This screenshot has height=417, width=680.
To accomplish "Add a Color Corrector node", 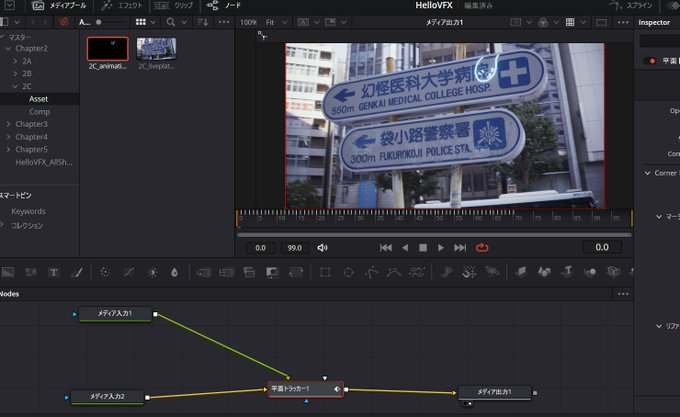I will coord(105,272).
